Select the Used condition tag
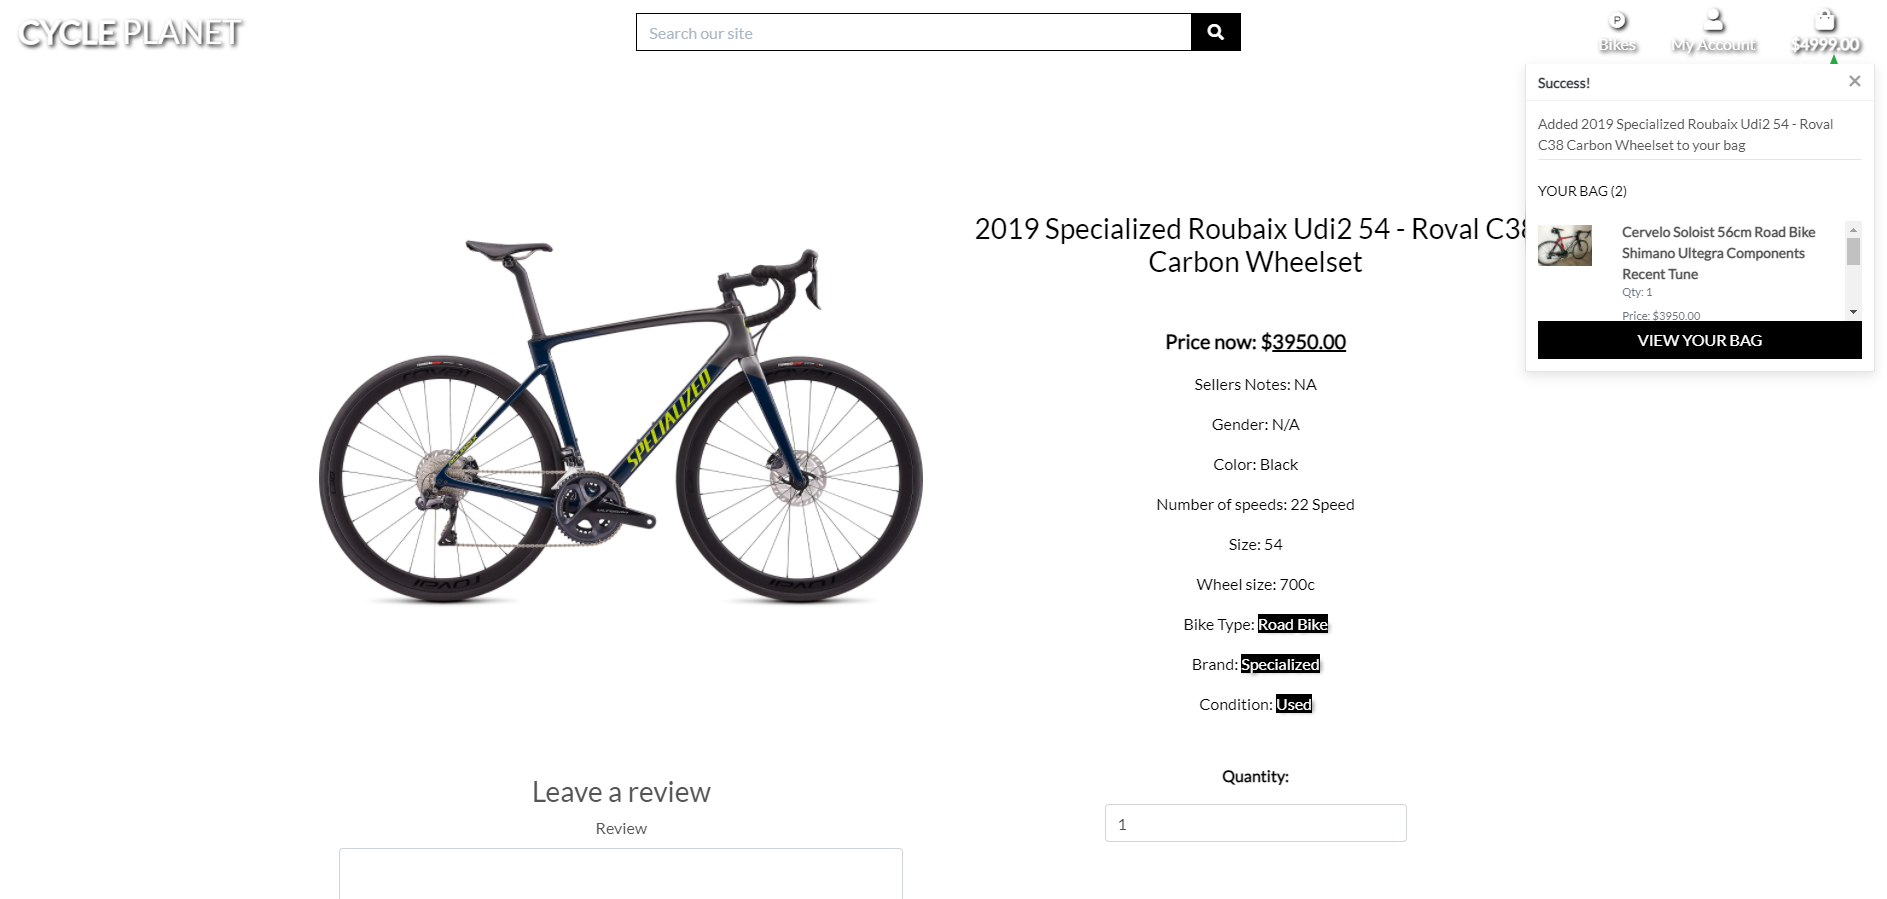Viewport: 1887px width, 899px height. pos(1293,704)
